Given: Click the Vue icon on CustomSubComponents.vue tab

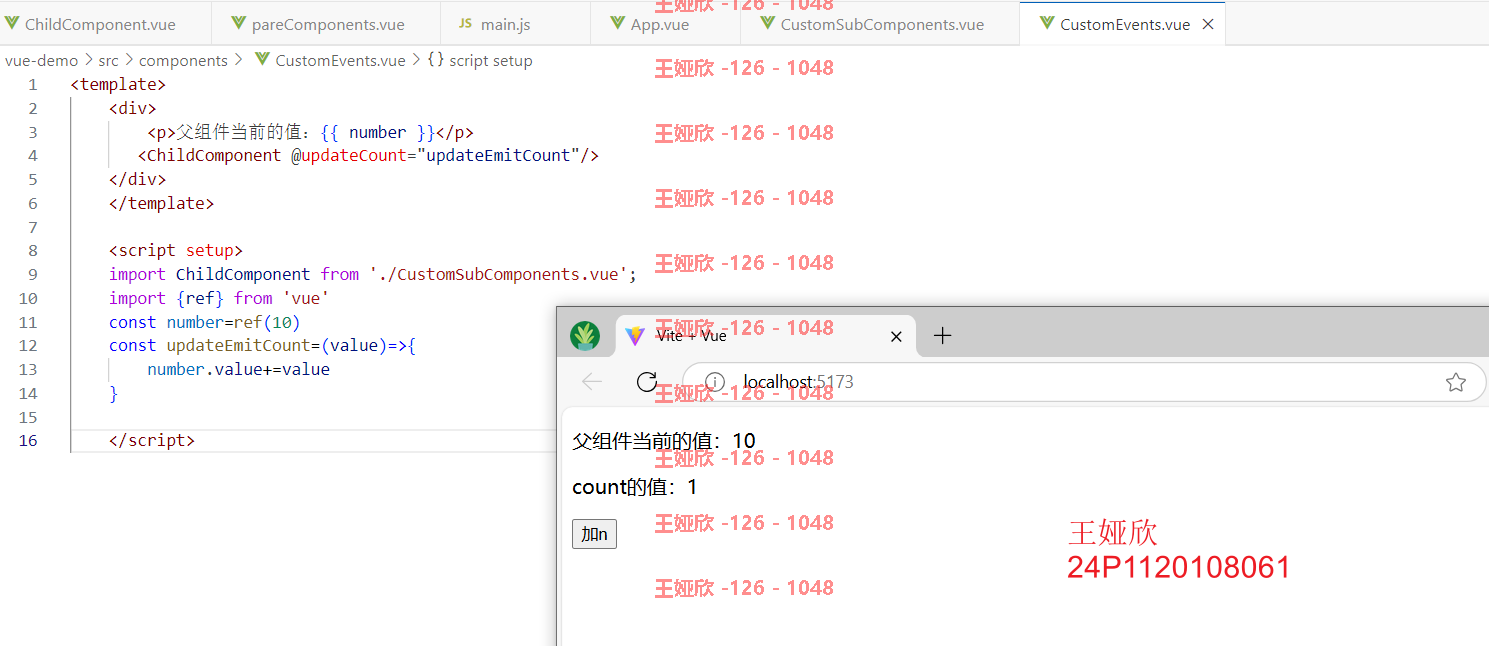Looking at the screenshot, I should click(767, 23).
